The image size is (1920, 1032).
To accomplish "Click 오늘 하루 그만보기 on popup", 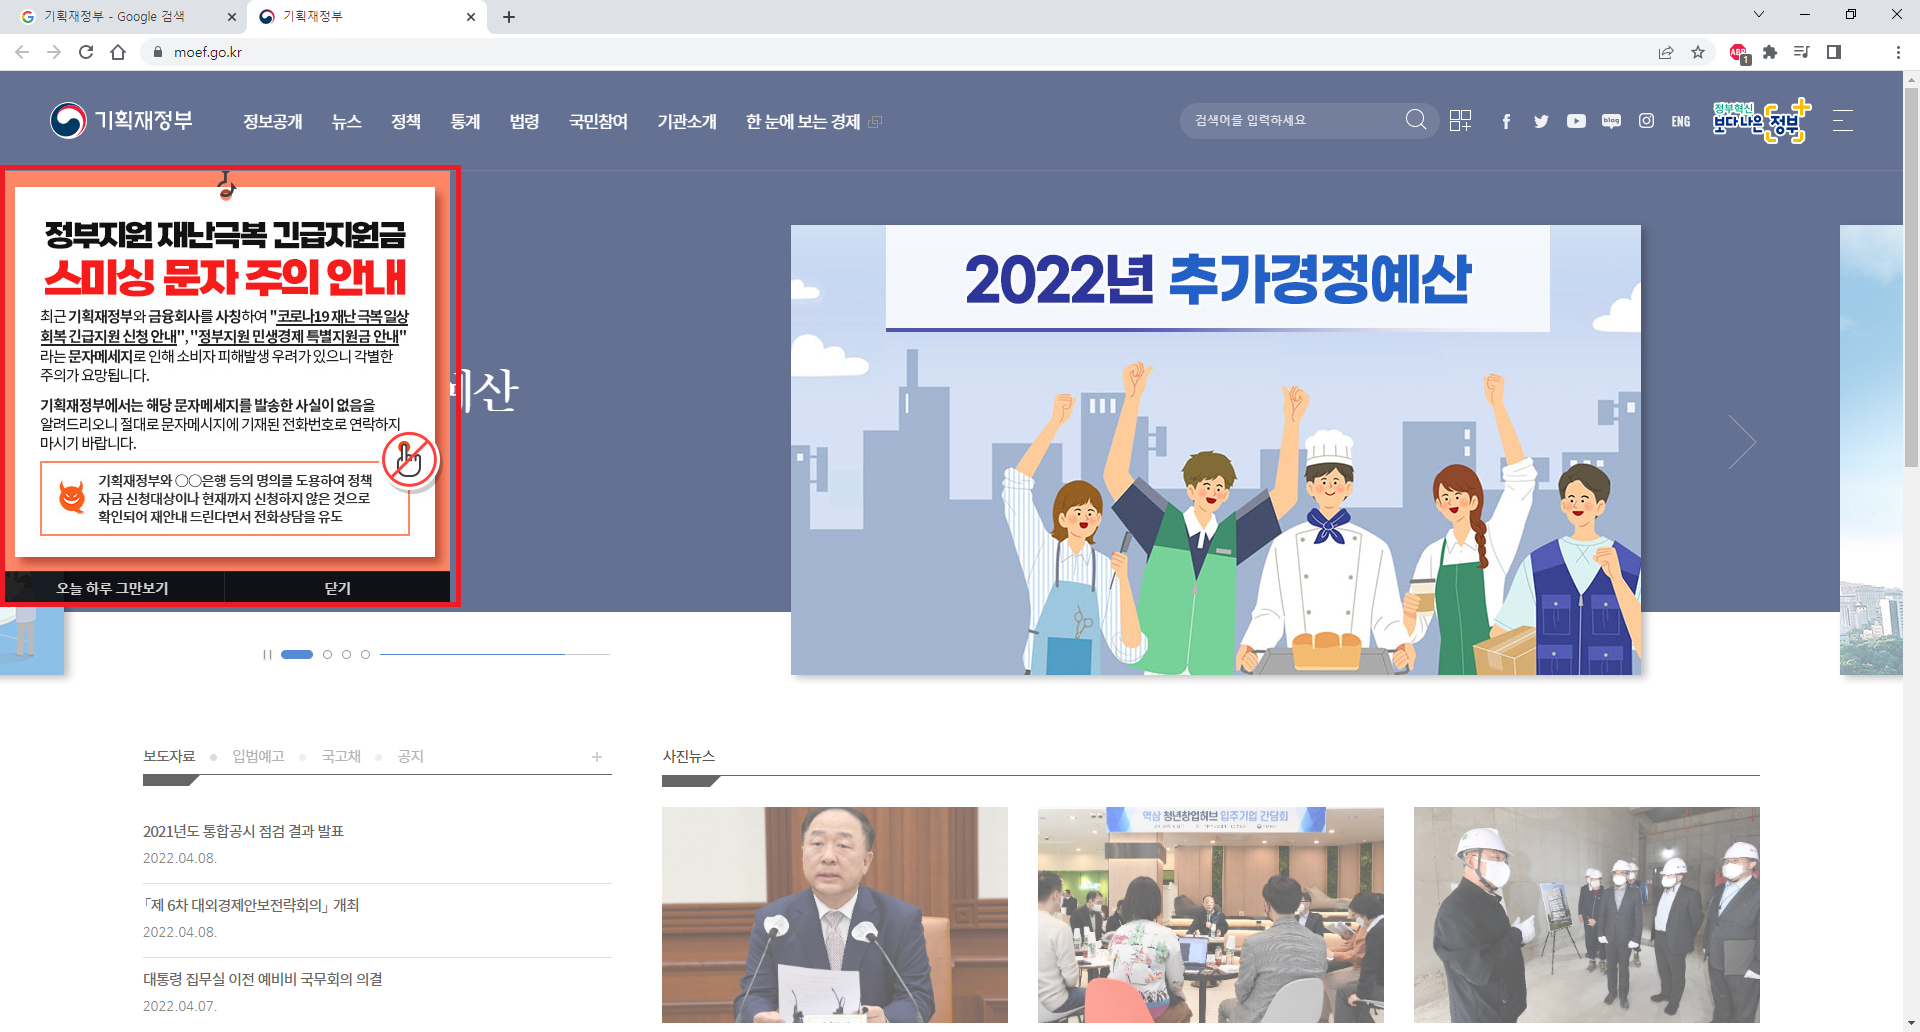I will pyautogui.click(x=113, y=588).
